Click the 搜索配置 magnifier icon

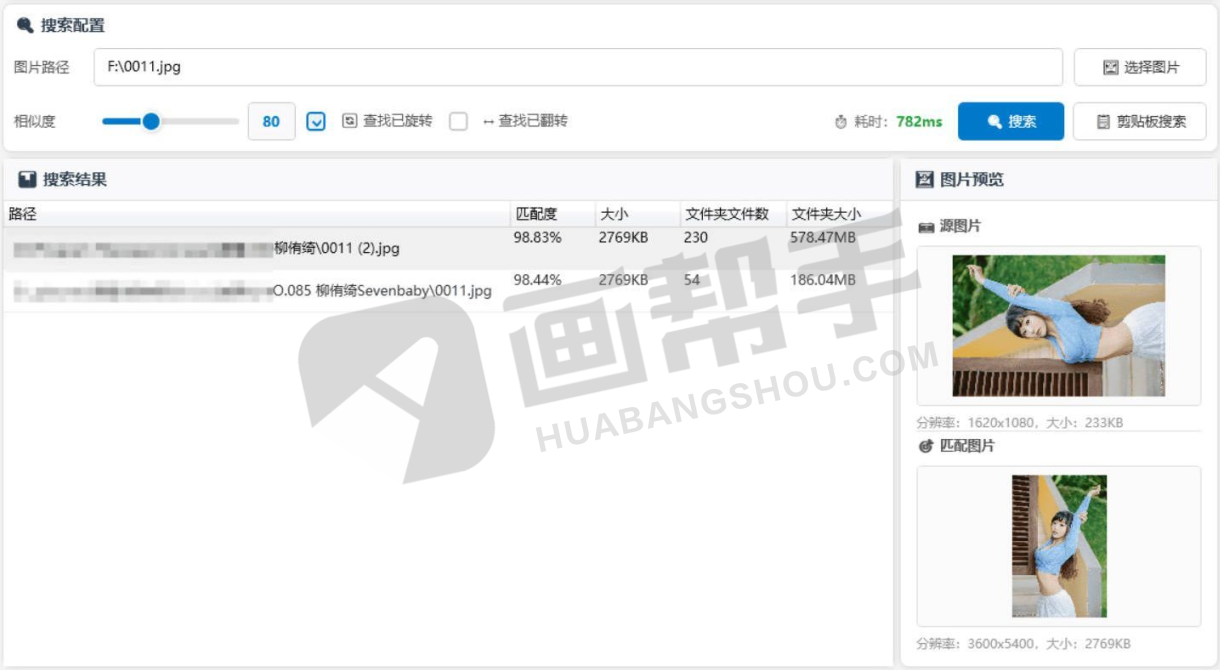pyautogui.click(x=25, y=26)
